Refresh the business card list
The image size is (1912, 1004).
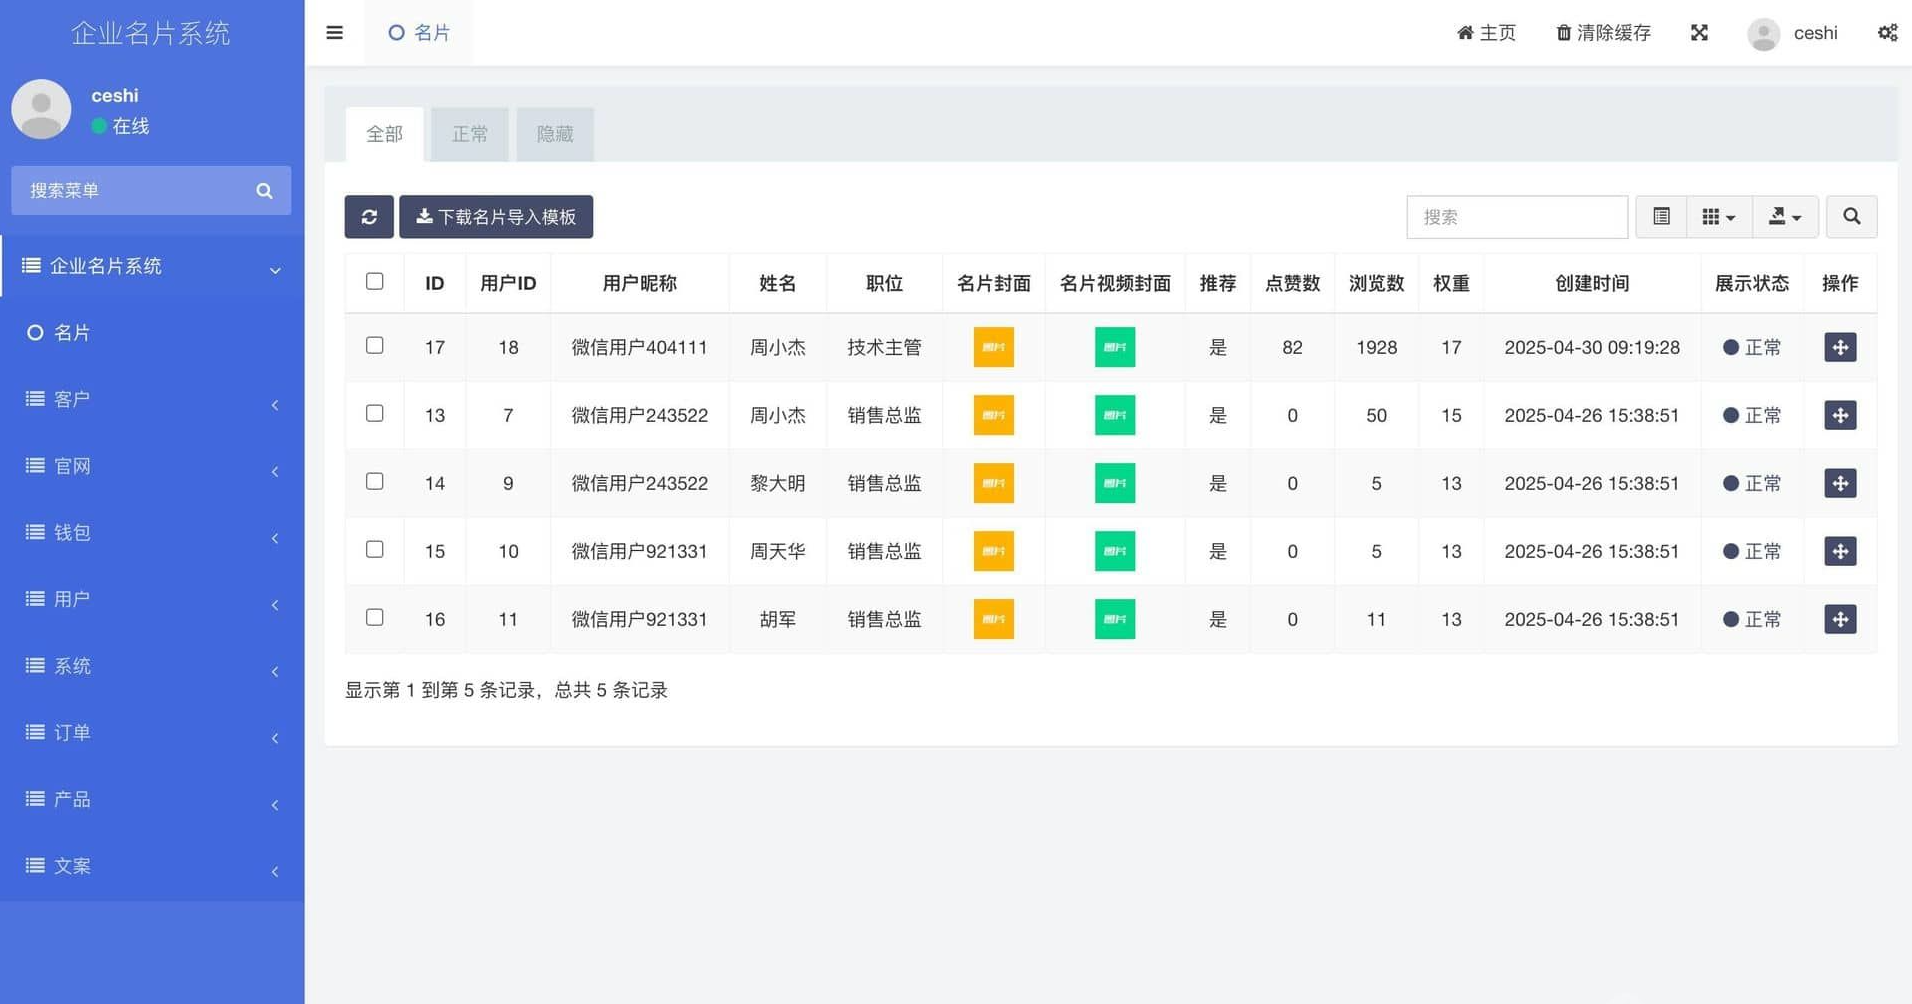[x=369, y=217]
